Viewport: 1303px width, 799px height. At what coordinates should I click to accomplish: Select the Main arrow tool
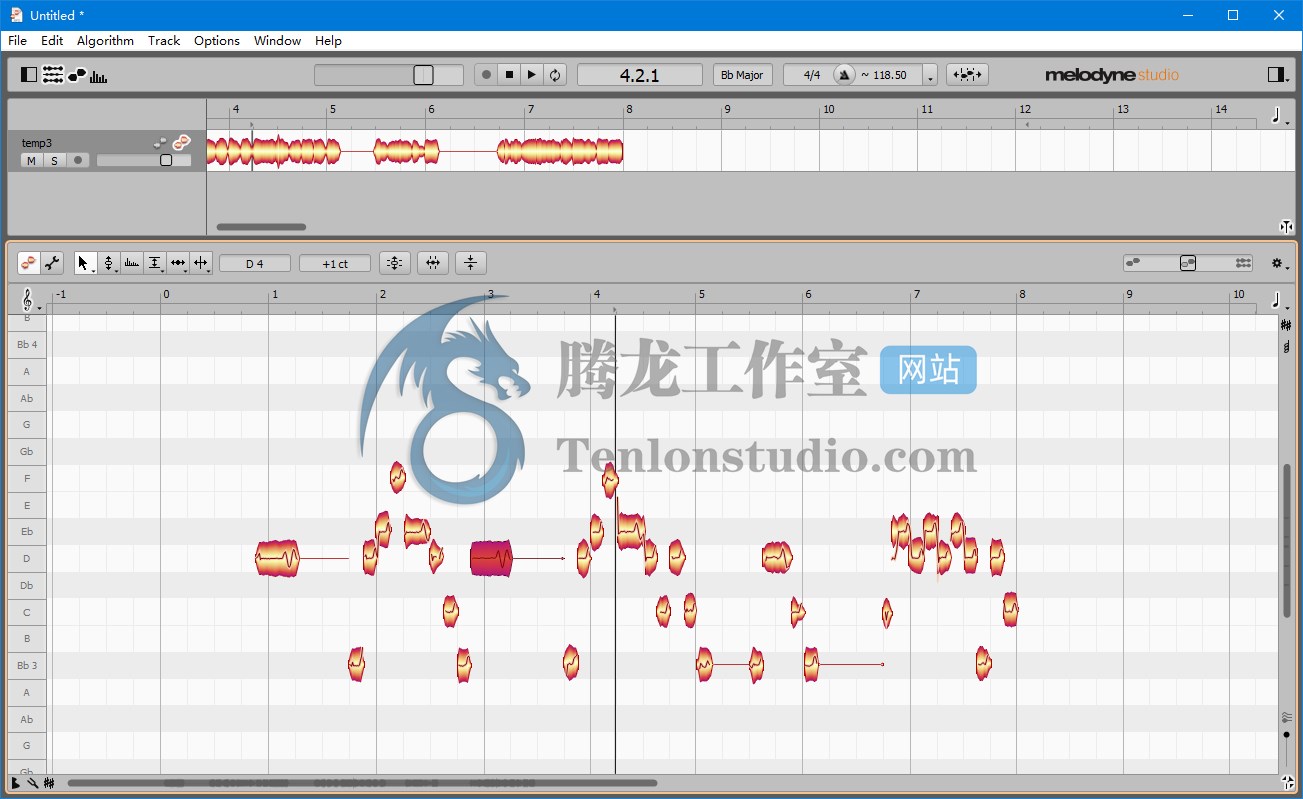pos(85,263)
